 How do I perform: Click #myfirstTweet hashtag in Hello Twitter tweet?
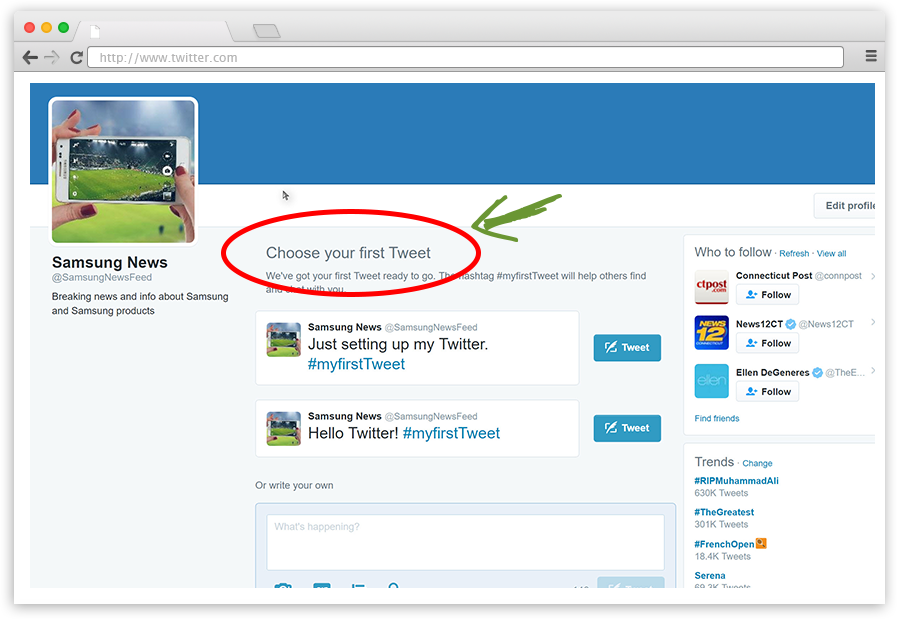click(x=451, y=433)
